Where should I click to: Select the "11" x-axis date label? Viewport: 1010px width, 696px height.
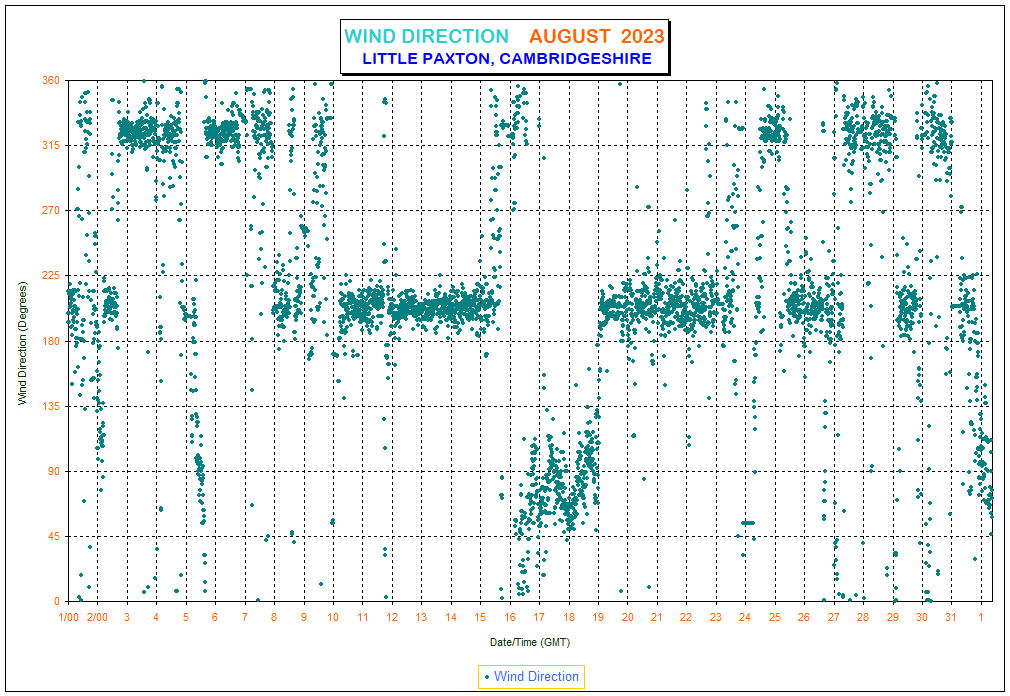tap(363, 617)
